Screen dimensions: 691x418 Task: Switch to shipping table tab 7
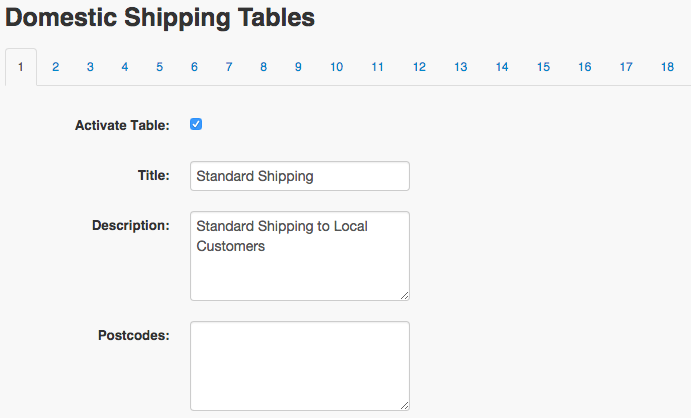click(229, 67)
